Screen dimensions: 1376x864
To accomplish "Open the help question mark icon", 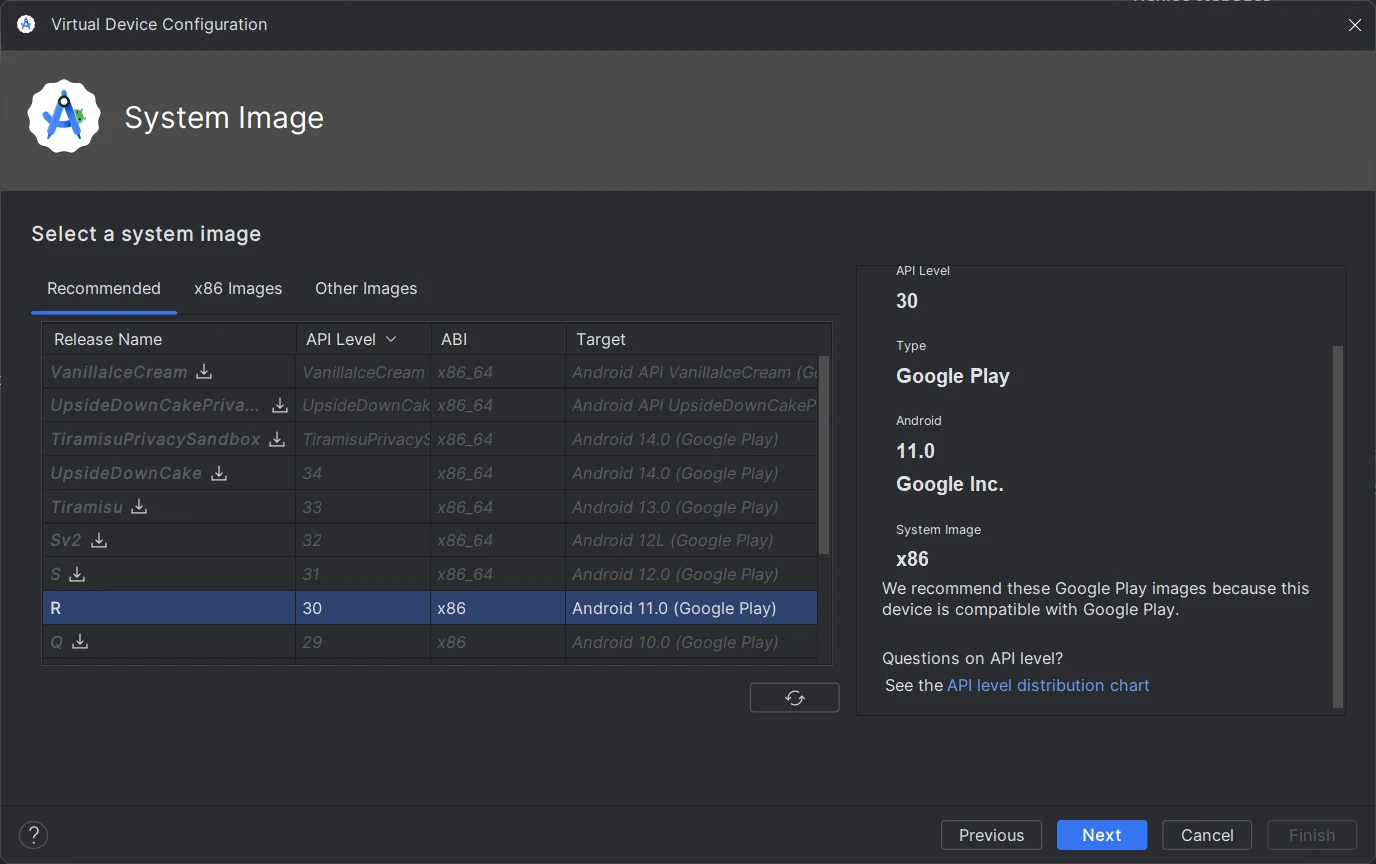I will [x=33, y=835].
